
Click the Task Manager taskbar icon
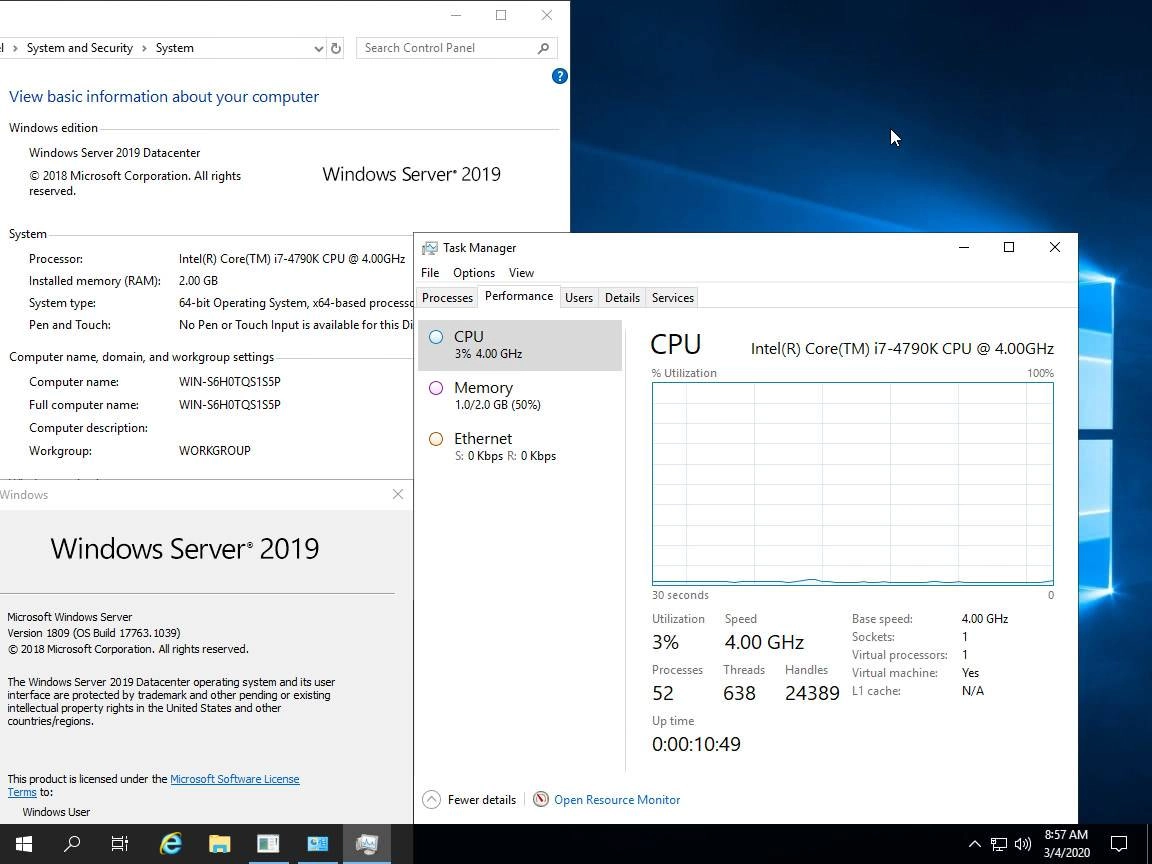tap(366, 843)
